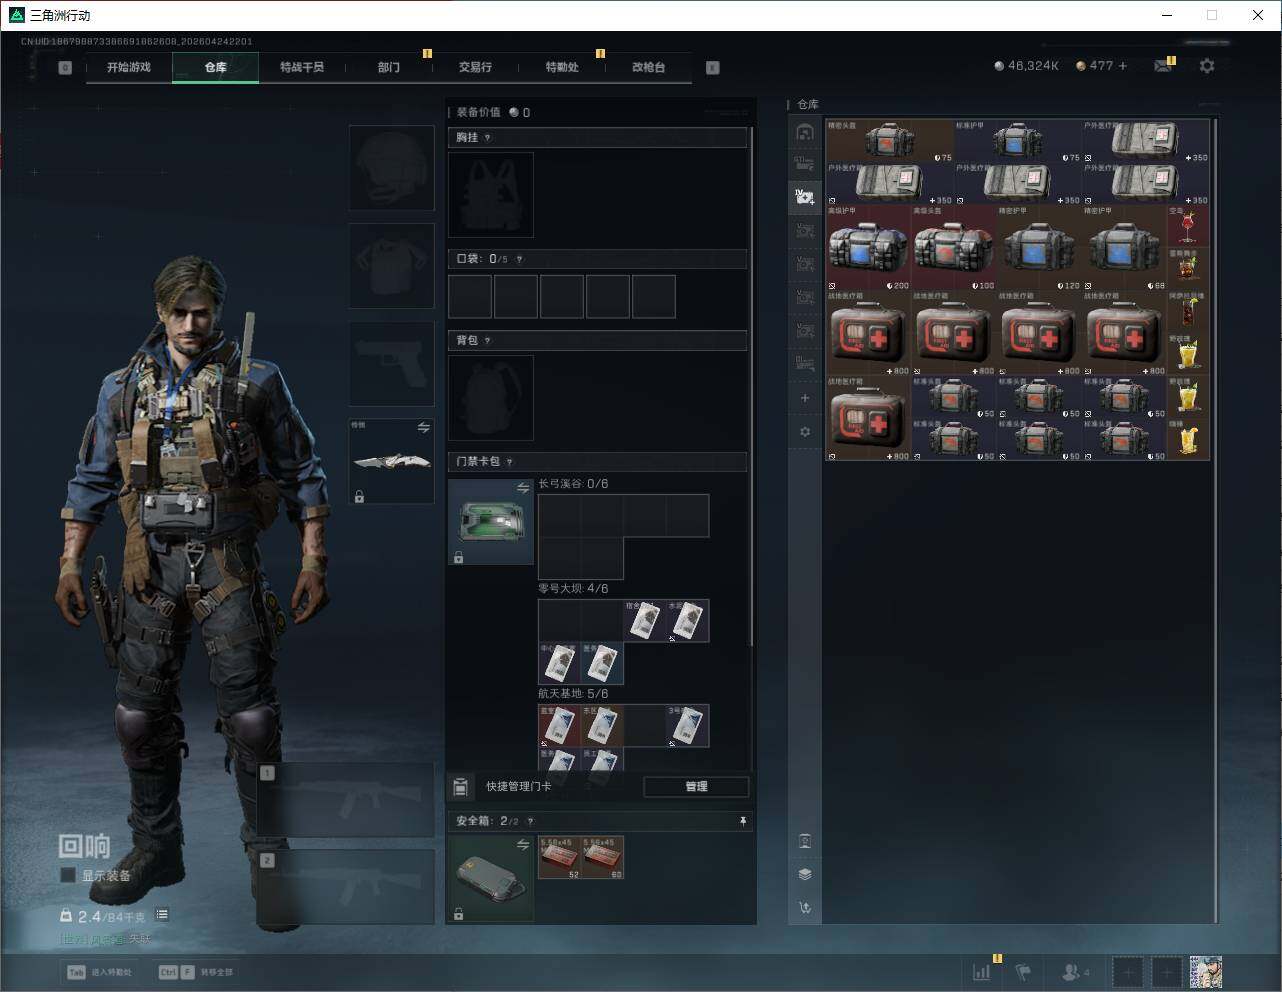The height and width of the screenshot is (992, 1282).
Task: Expand the 门禁卡包 section header
Action: [x=597, y=462]
